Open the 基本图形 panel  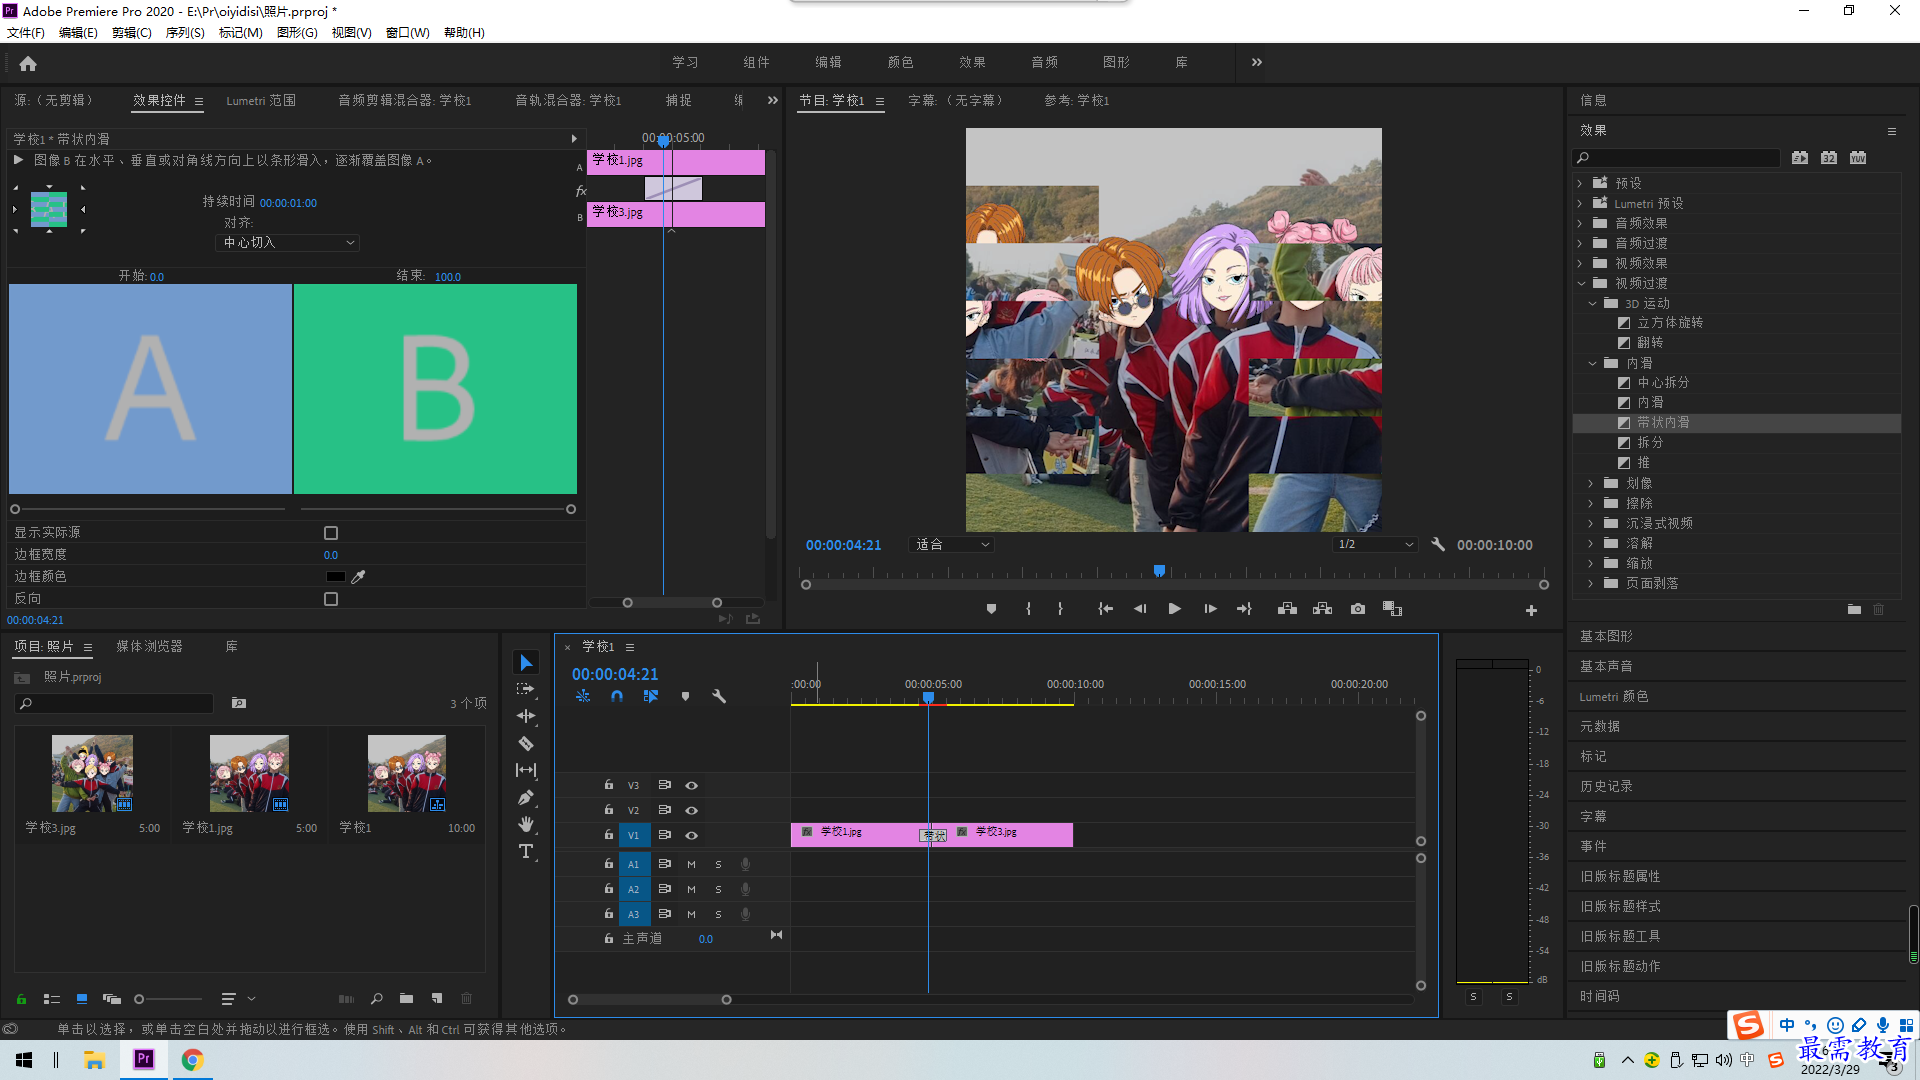[1606, 636]
